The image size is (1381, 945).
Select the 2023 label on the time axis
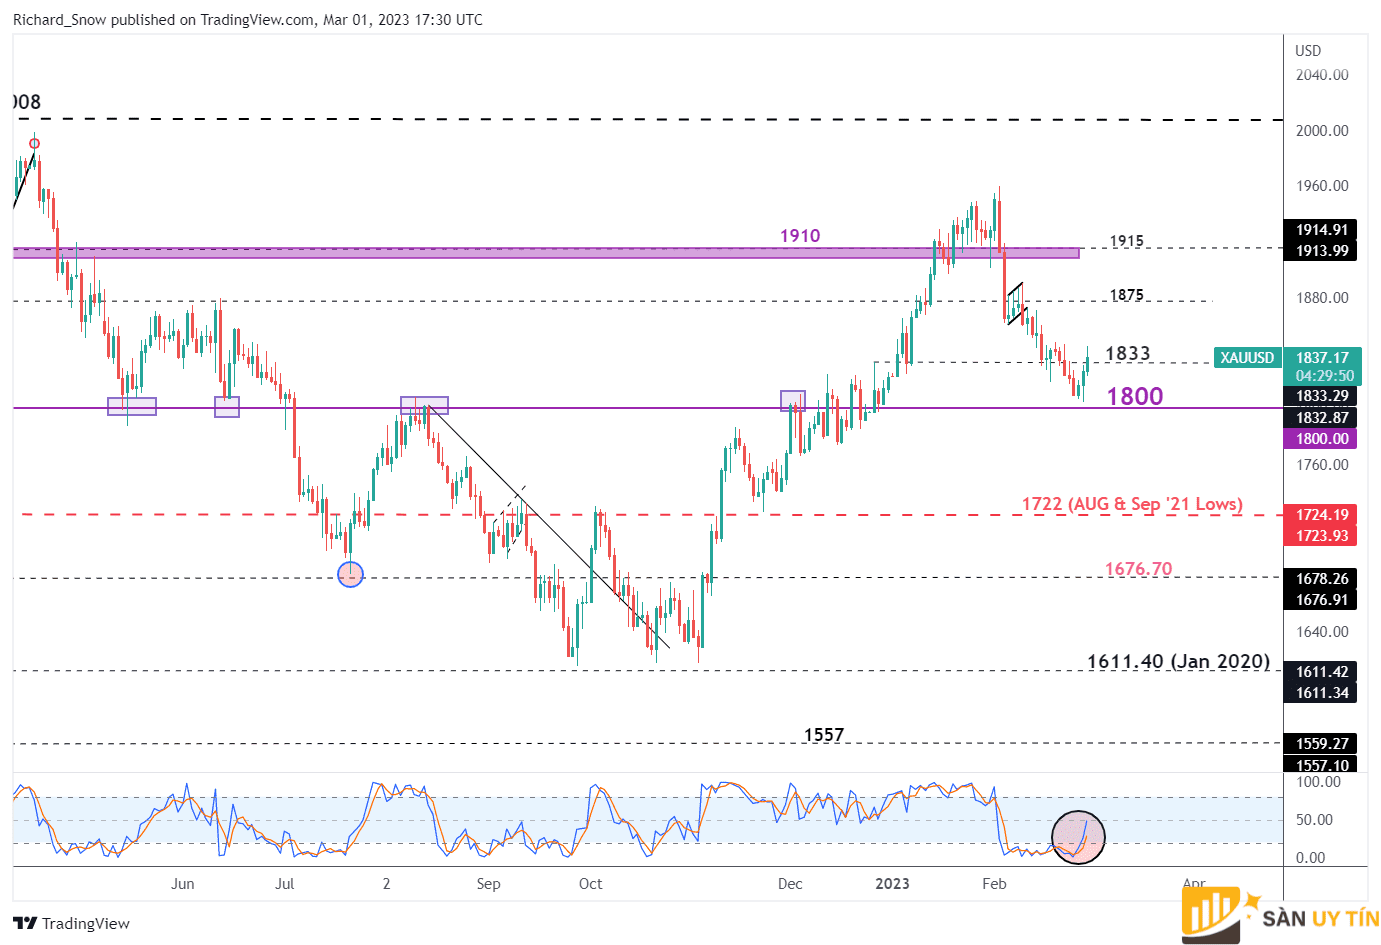click(x=892, y=884)
